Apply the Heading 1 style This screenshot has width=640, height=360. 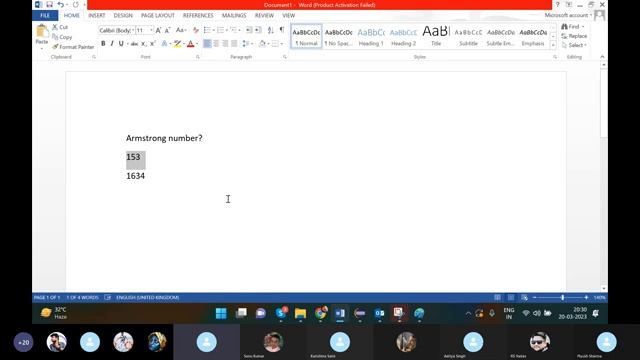pos(371,36)
